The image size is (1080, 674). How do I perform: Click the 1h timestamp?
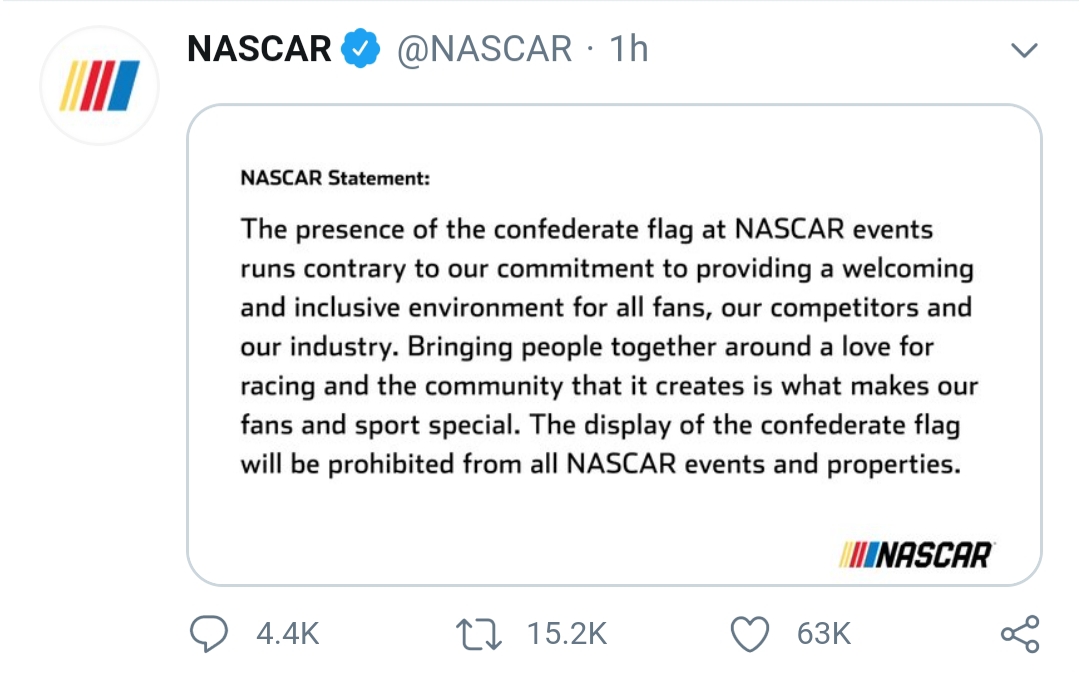[629, 49]
